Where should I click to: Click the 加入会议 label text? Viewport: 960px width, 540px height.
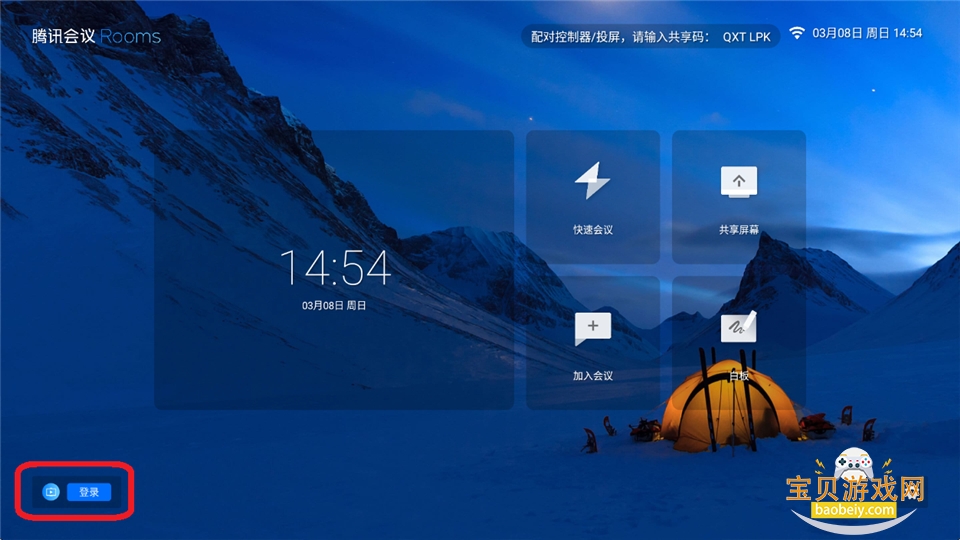pyautogui.click(x=592, y=376)
